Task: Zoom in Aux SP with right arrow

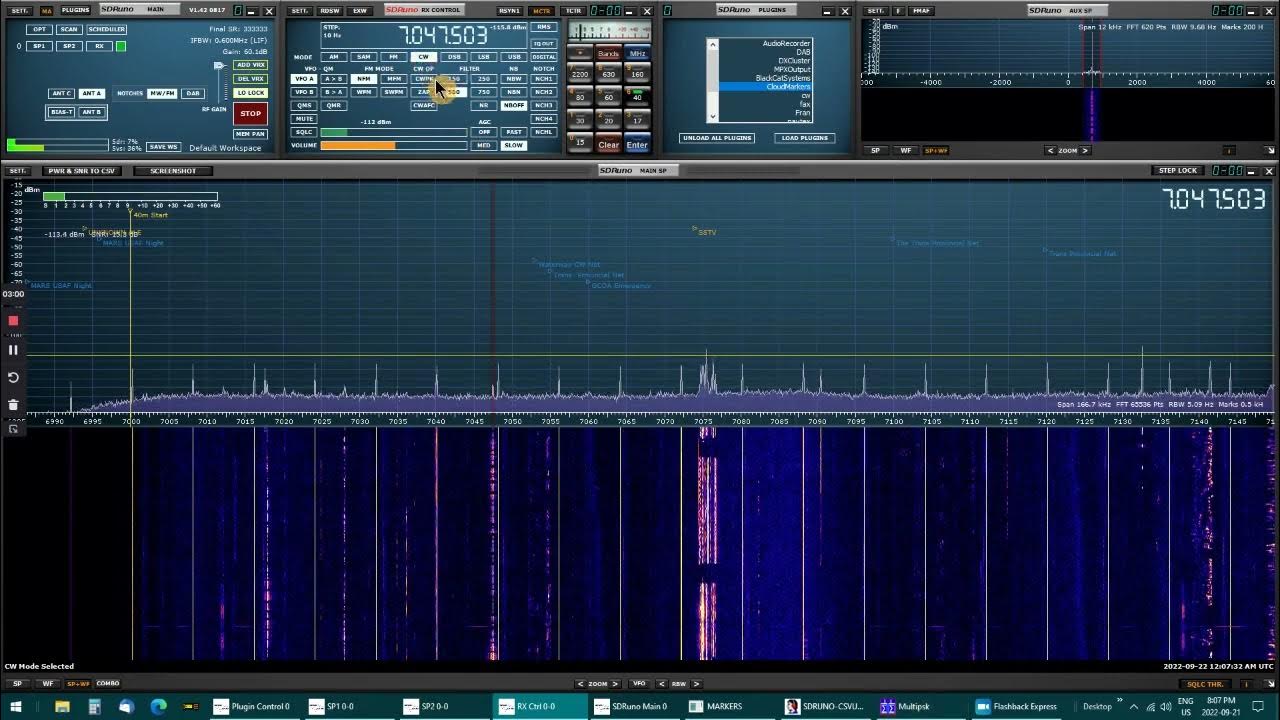Action: (1086, 151)
